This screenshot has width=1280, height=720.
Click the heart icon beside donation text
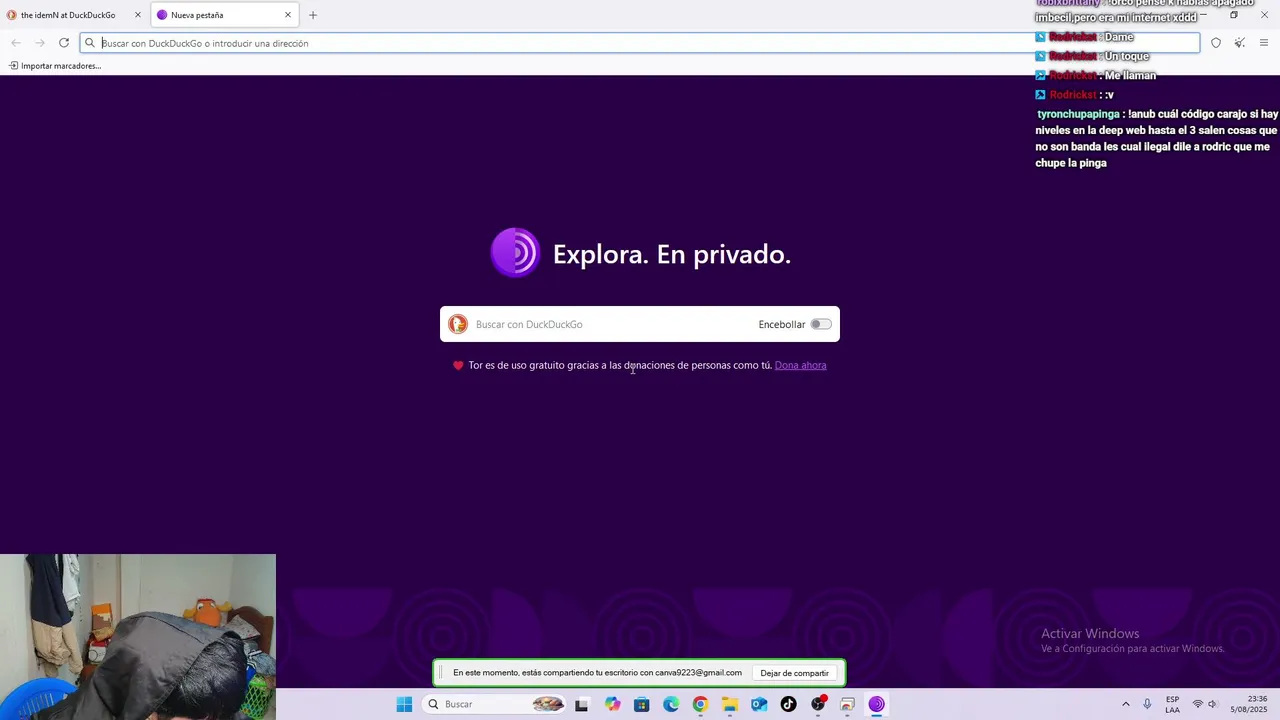458,365
